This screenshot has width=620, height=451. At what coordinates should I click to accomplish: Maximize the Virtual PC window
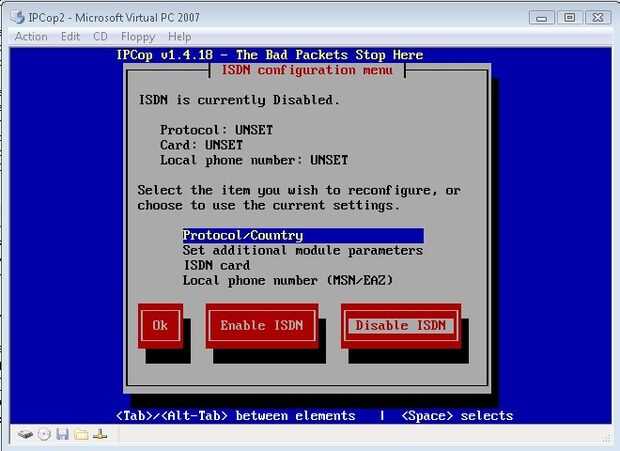[569, 17]
